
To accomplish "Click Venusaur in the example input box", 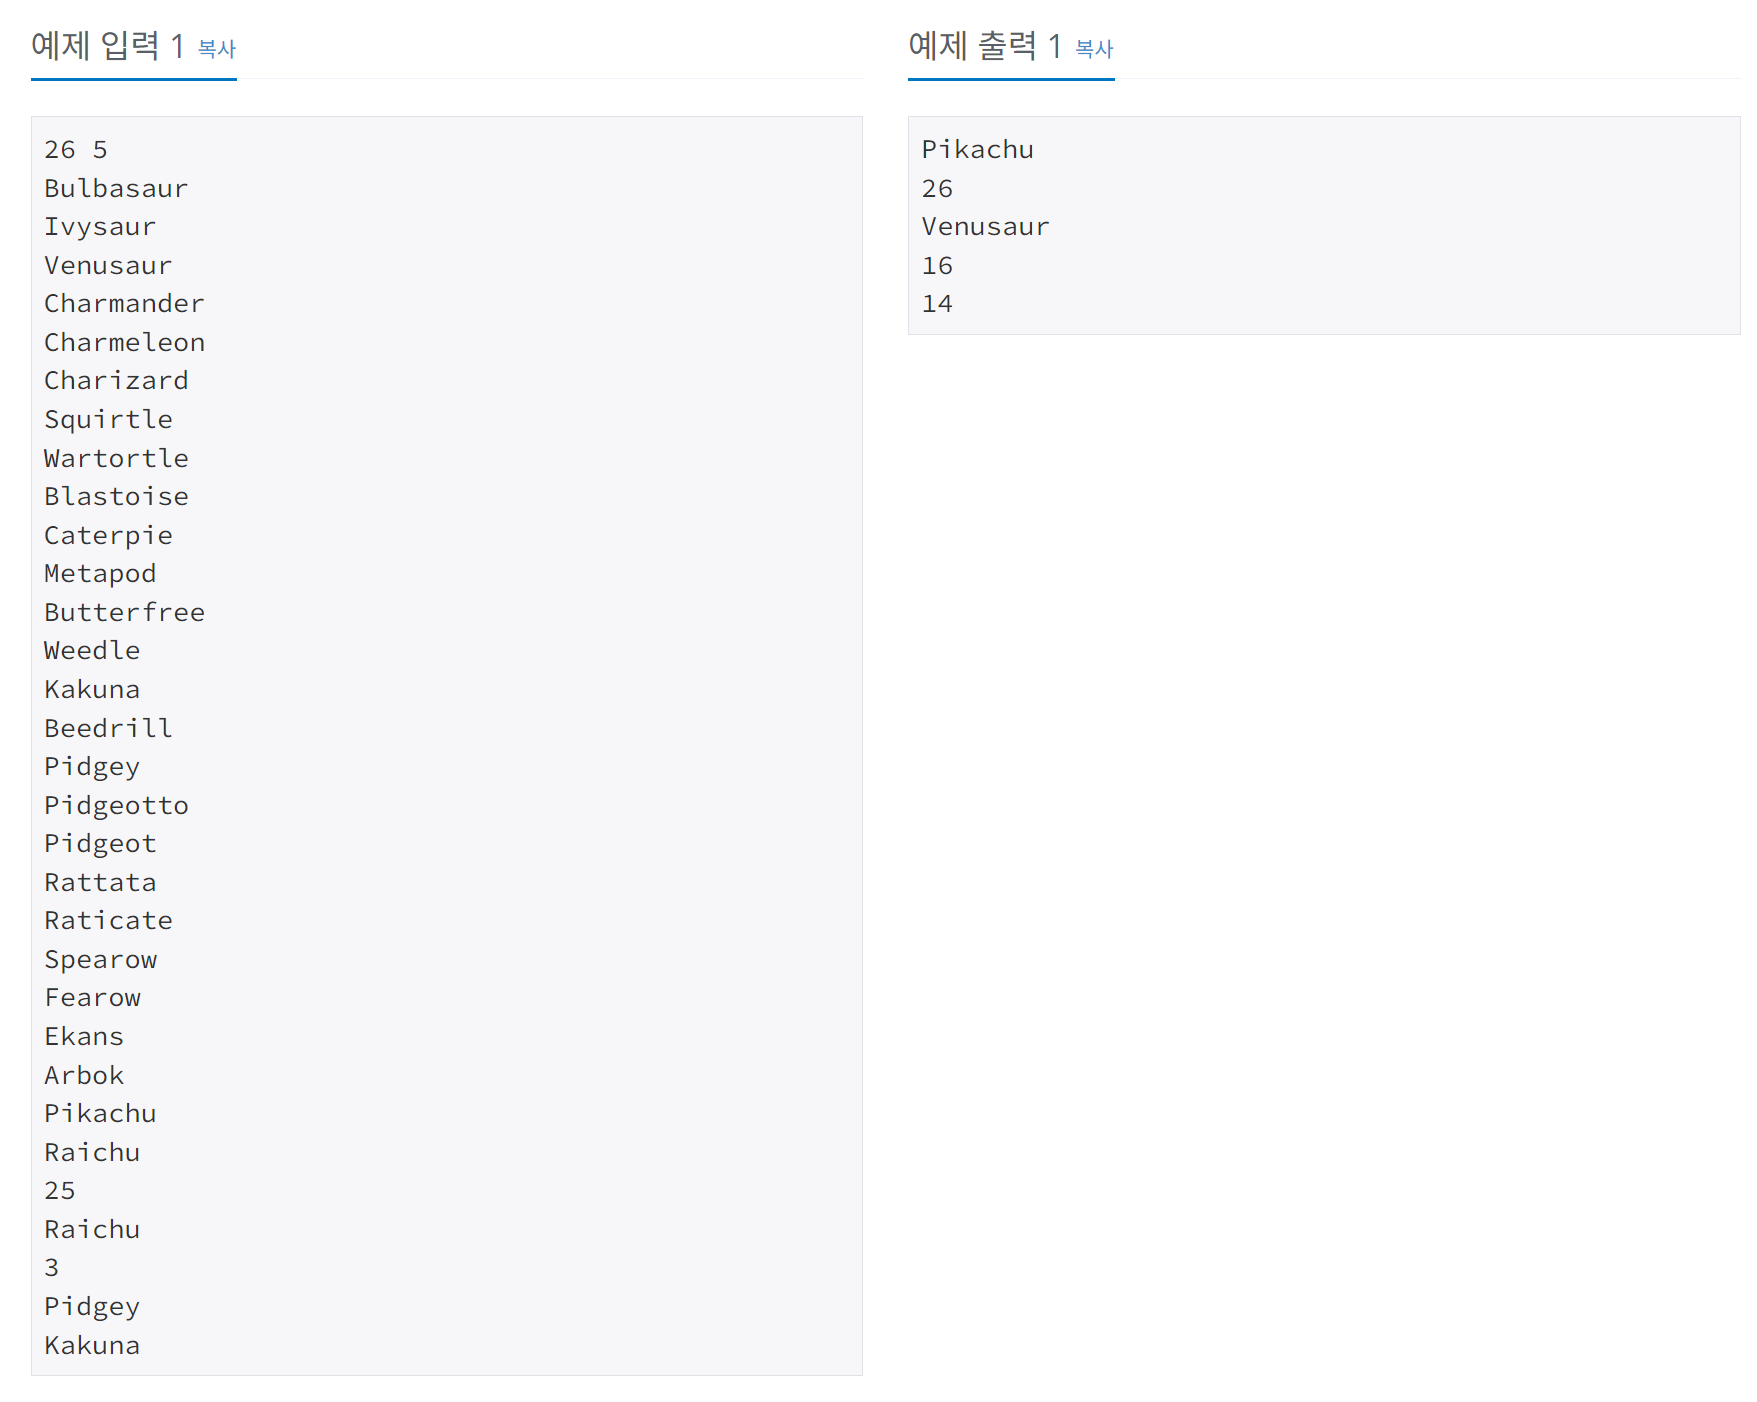I will pos(108,266).
